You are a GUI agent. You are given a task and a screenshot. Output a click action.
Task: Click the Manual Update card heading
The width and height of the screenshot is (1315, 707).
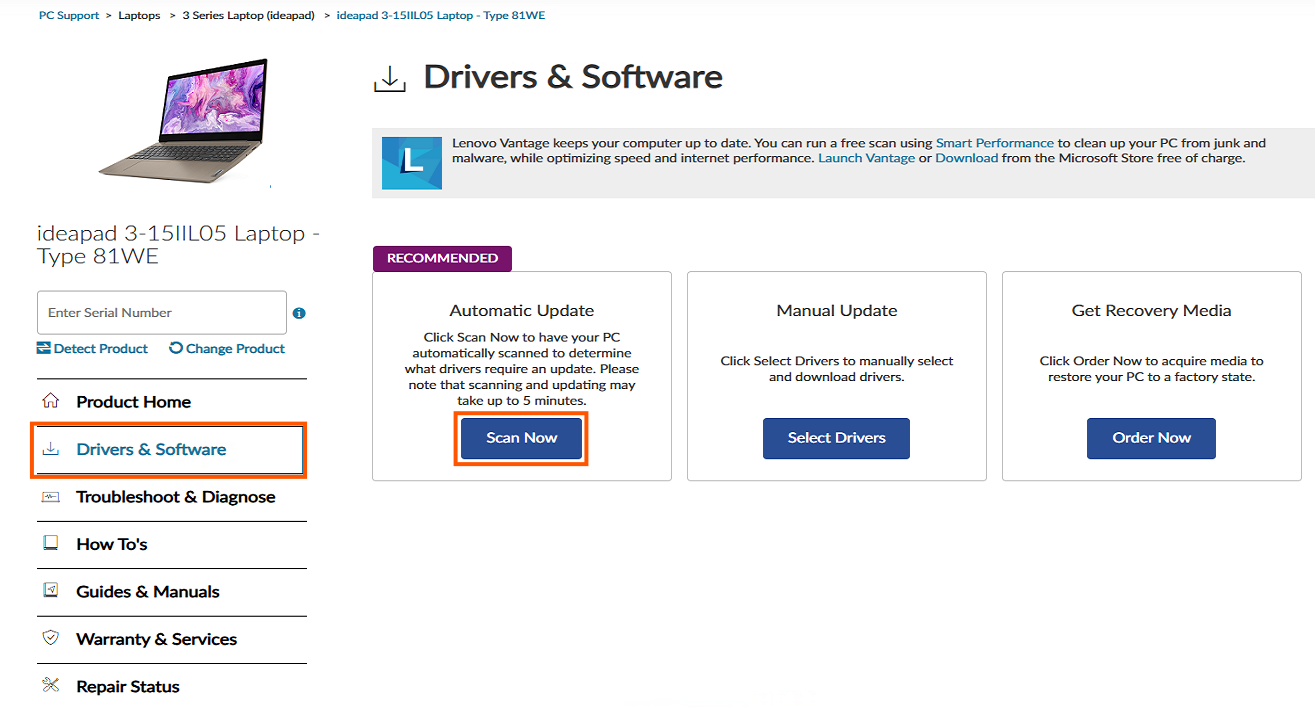pyautogui.click(x=837, y=311)
